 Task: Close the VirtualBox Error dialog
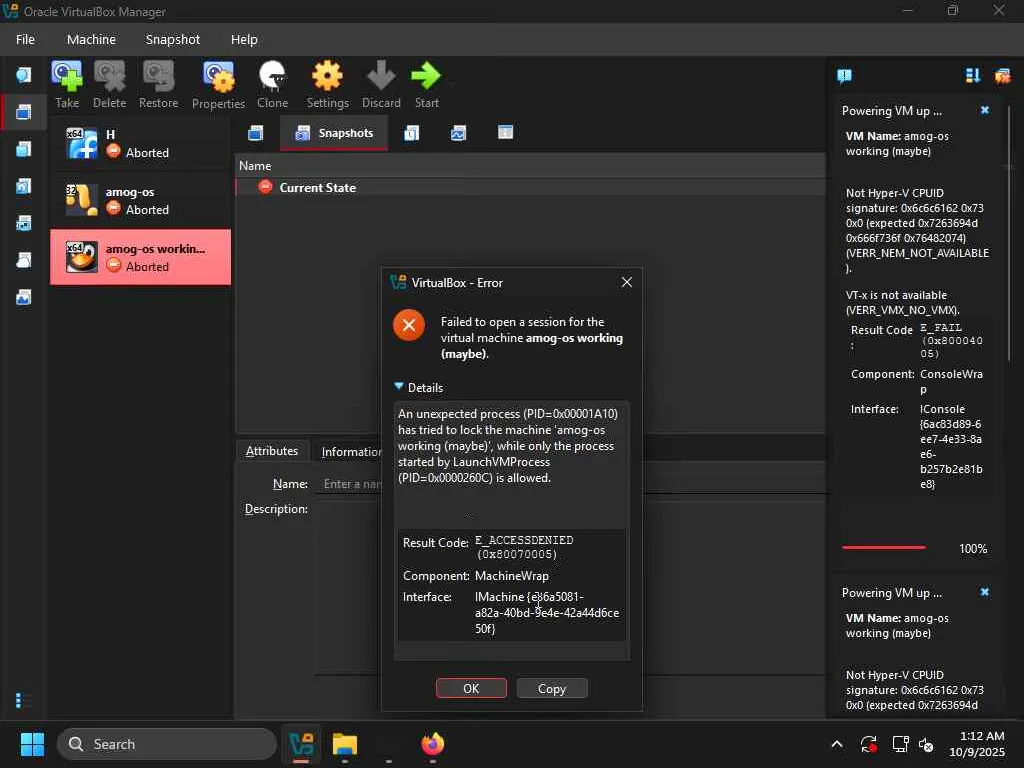point(626,282)
